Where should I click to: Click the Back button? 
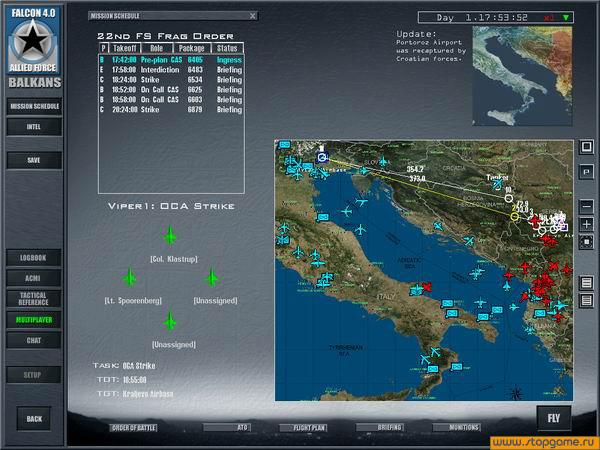click(x=34, y=418)
